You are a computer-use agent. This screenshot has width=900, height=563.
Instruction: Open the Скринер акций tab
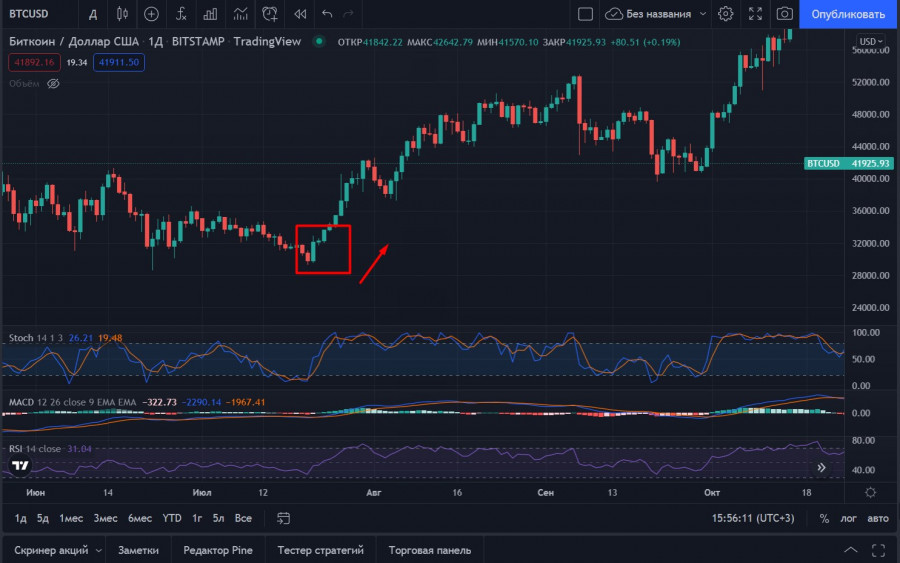[51, 550]
